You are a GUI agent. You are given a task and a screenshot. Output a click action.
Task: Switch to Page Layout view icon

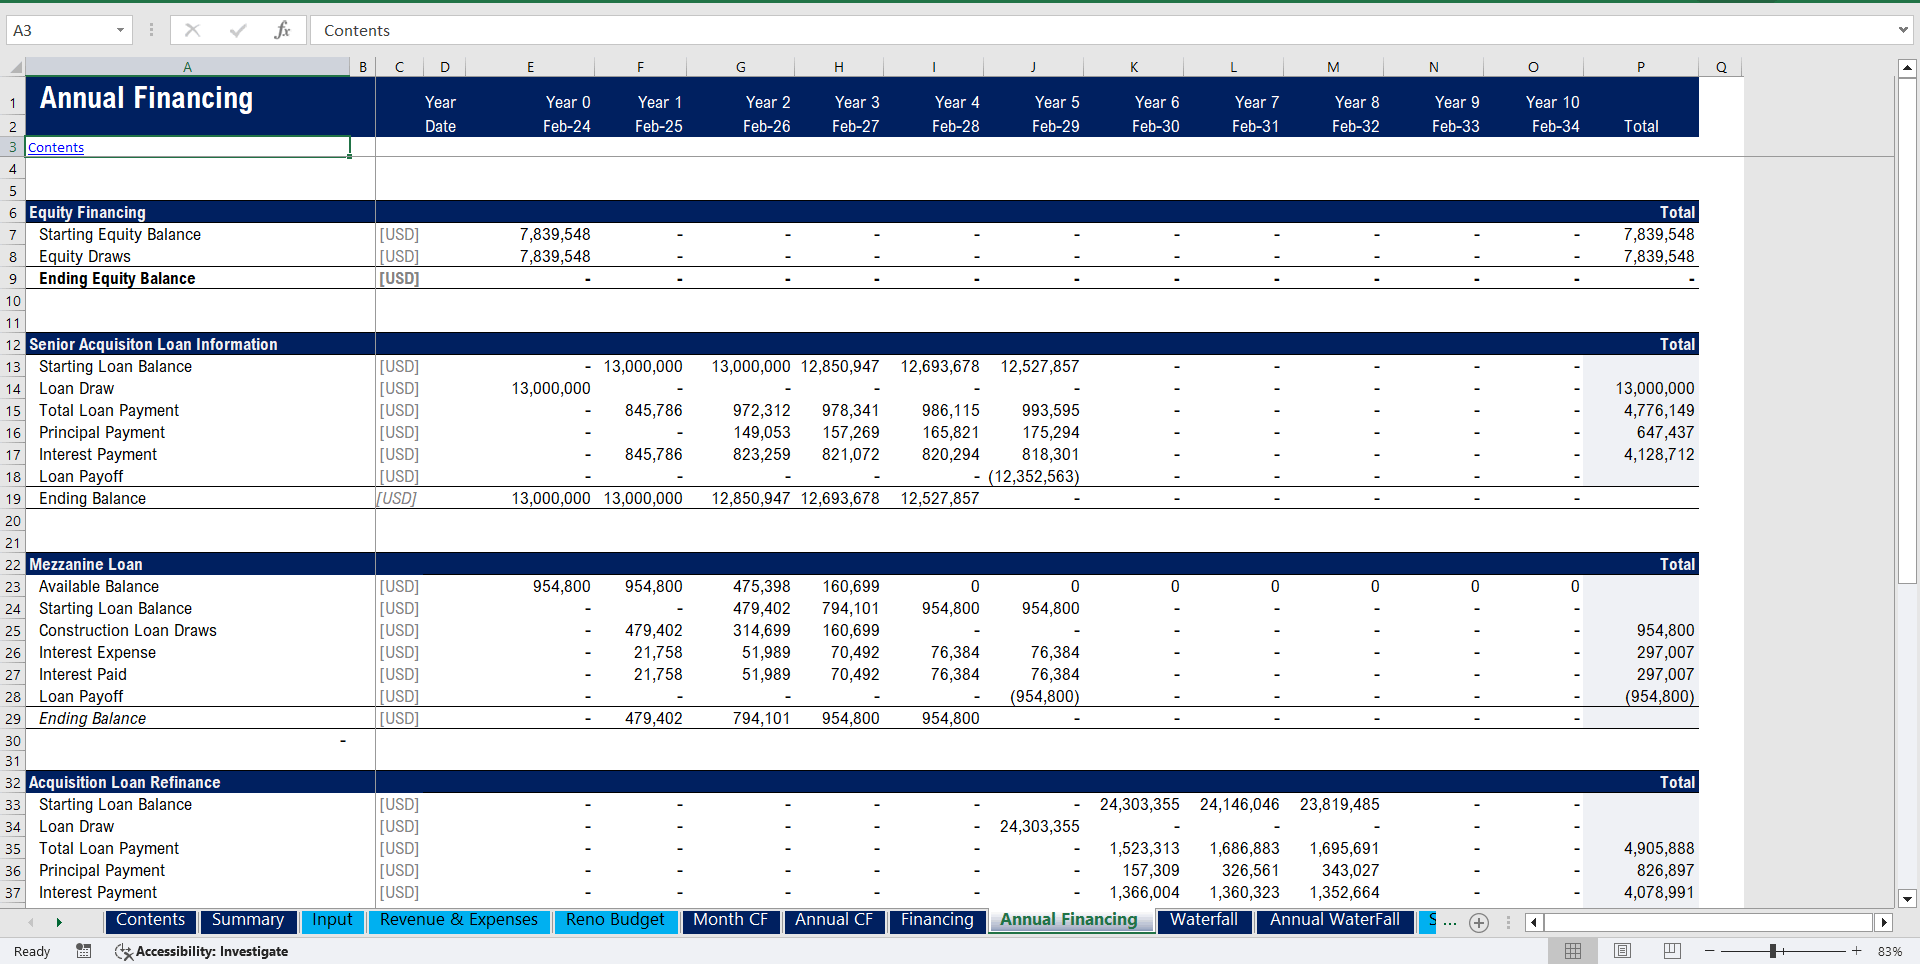(1623, 951)
